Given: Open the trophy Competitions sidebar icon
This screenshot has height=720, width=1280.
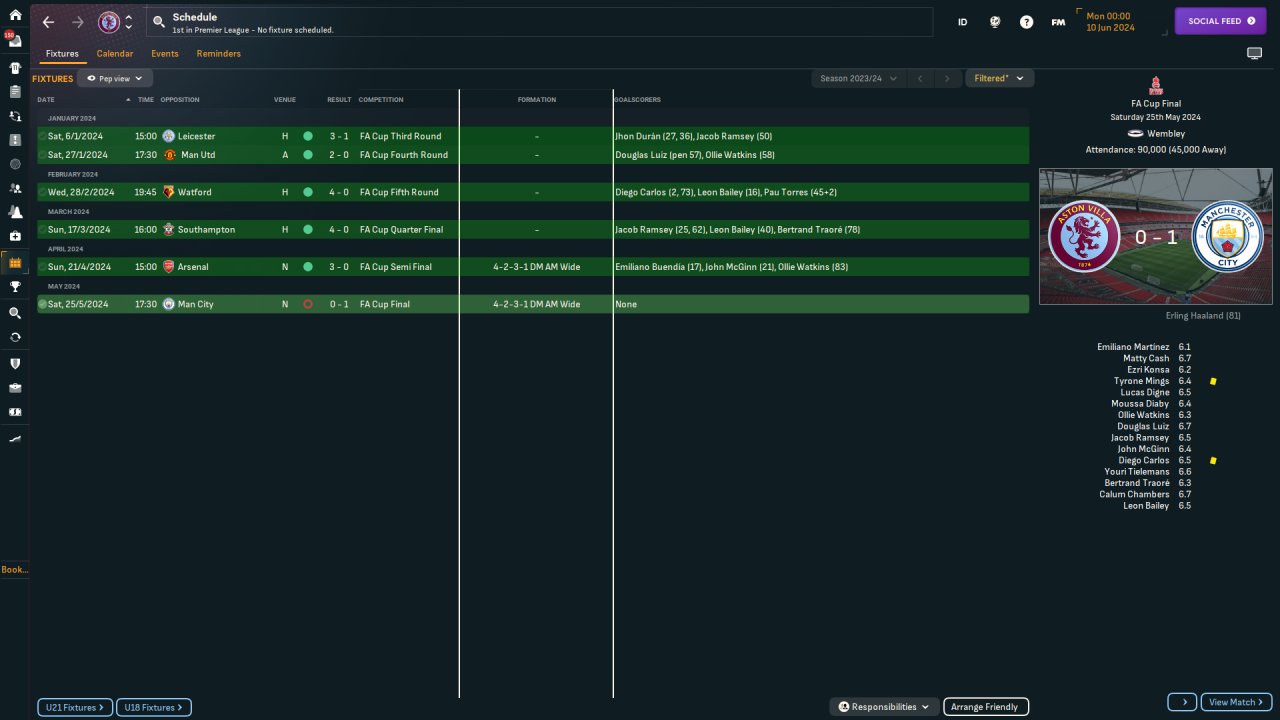Looking at the screenshot, I should pyautogui.click(x=15, y=286).
